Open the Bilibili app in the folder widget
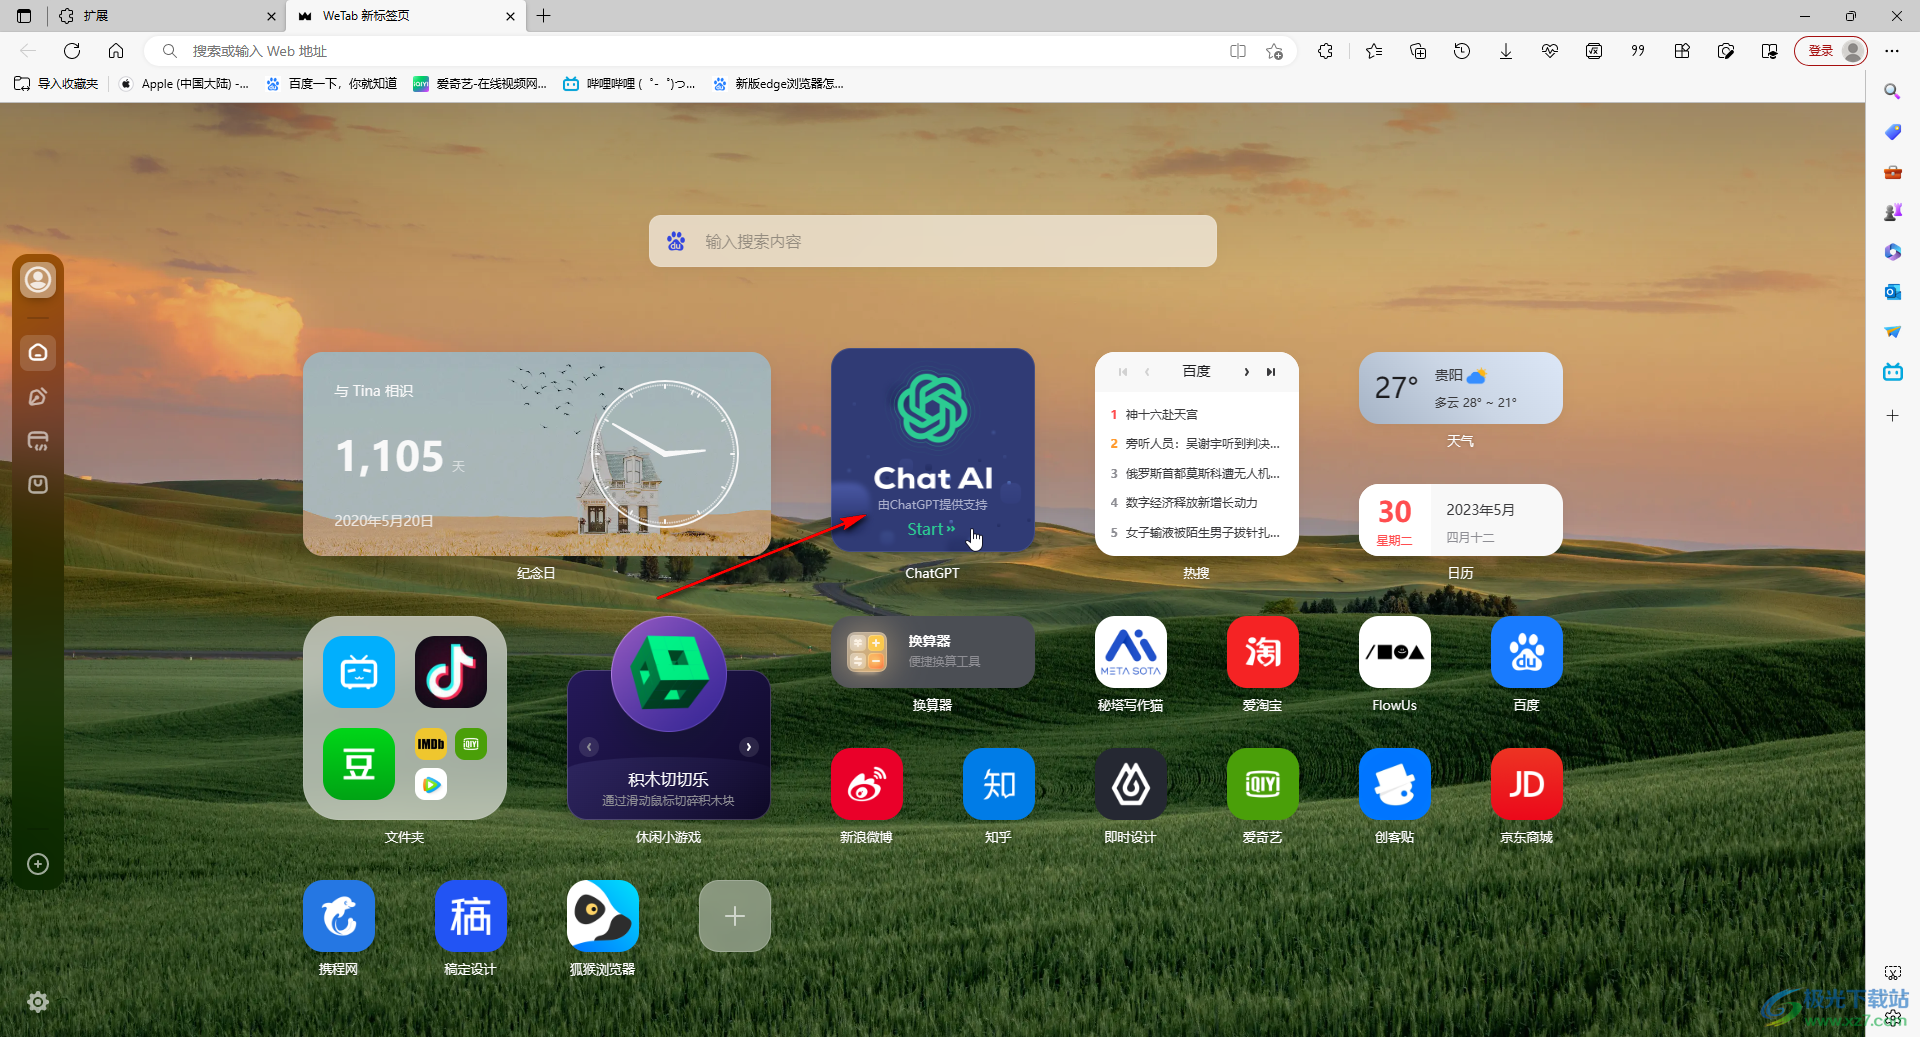Viewport: 1920px width, 1037px height. tap(359, 672)
